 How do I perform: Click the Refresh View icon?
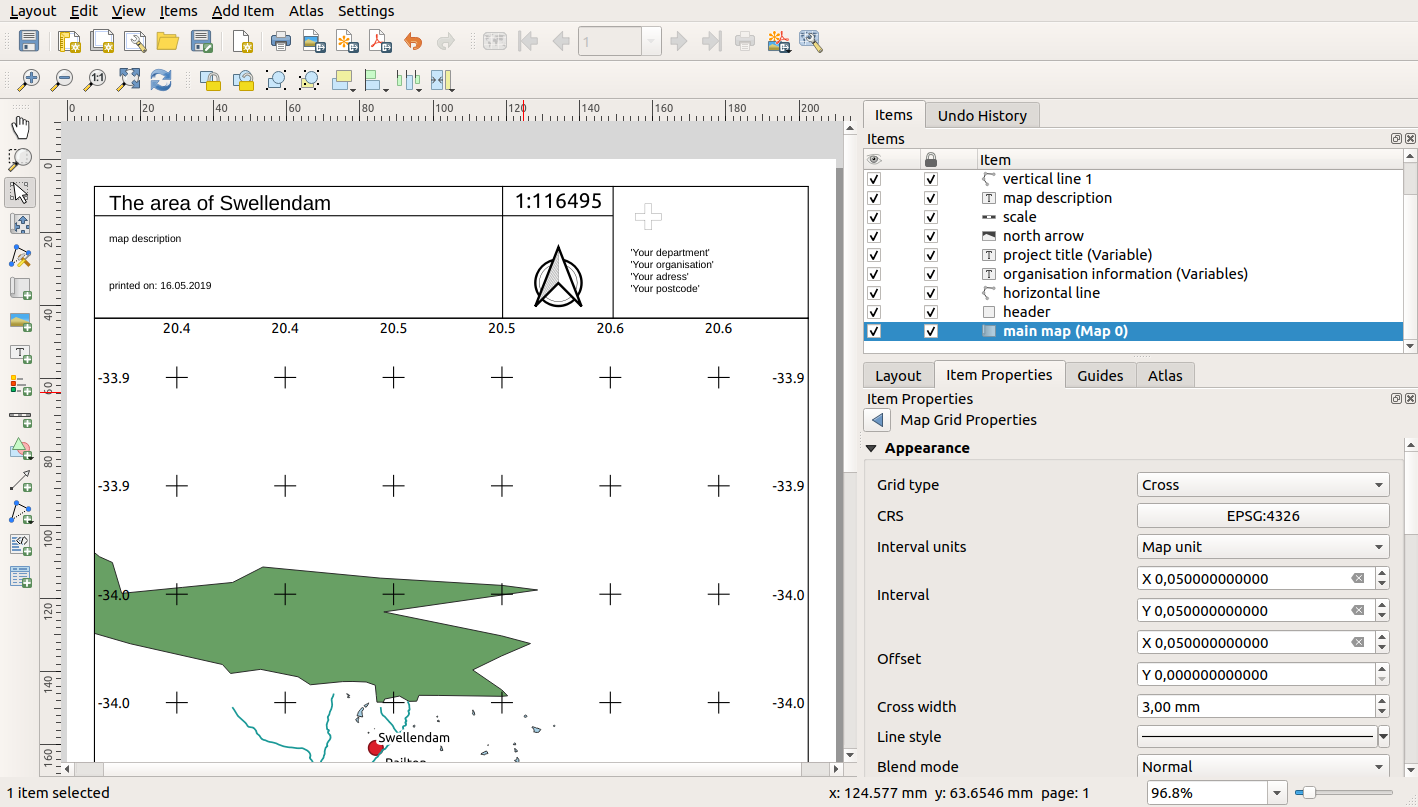pos(161,80)
